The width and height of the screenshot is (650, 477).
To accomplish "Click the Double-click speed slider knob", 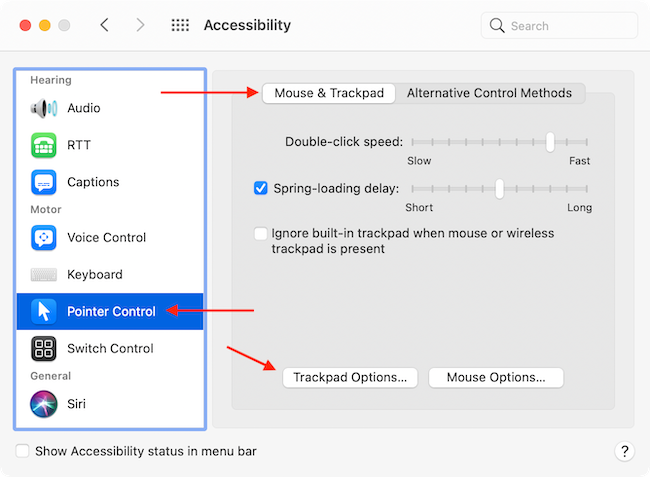I will pyautogui.click(x=550, y=142).
